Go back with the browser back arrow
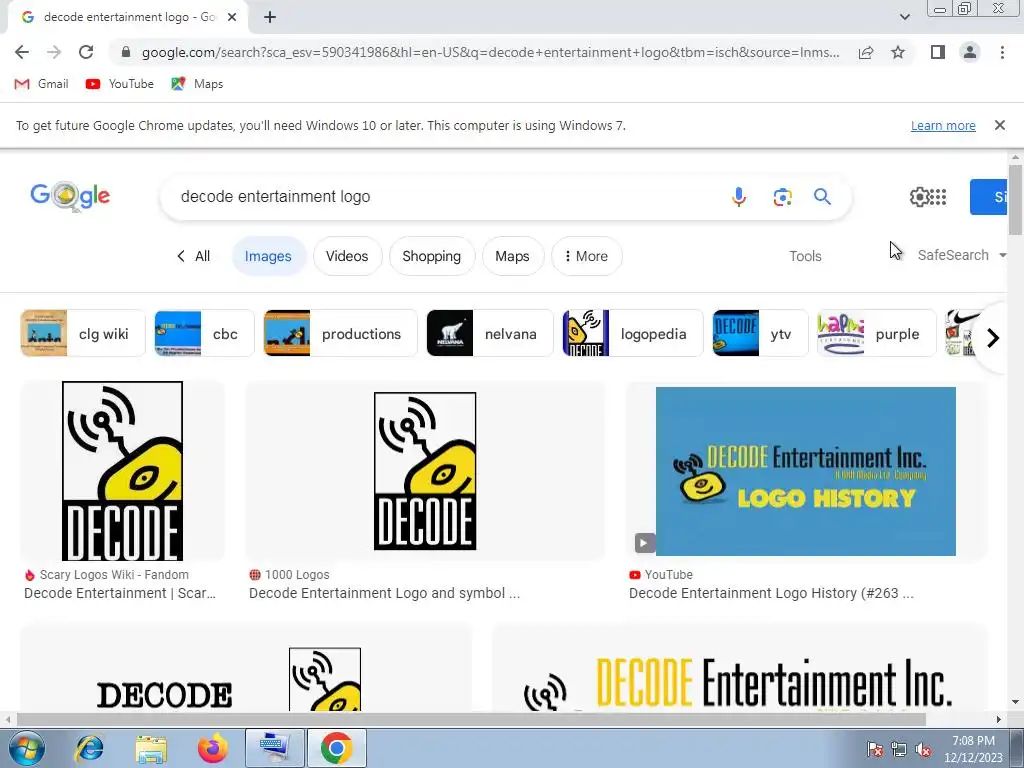 (x=22, y=52)
